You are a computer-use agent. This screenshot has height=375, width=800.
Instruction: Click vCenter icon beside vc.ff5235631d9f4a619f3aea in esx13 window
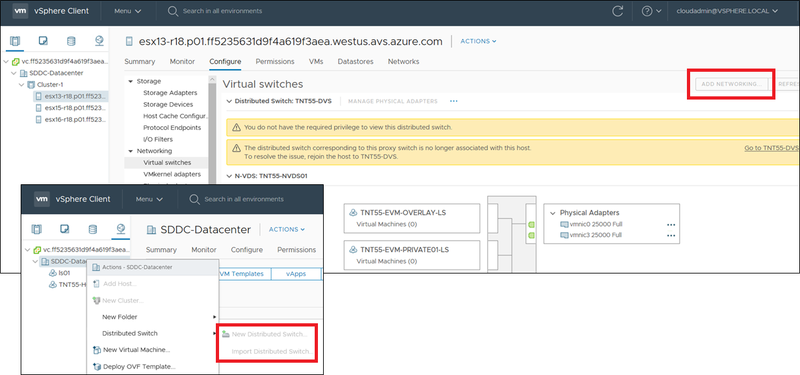pos(16,62)
